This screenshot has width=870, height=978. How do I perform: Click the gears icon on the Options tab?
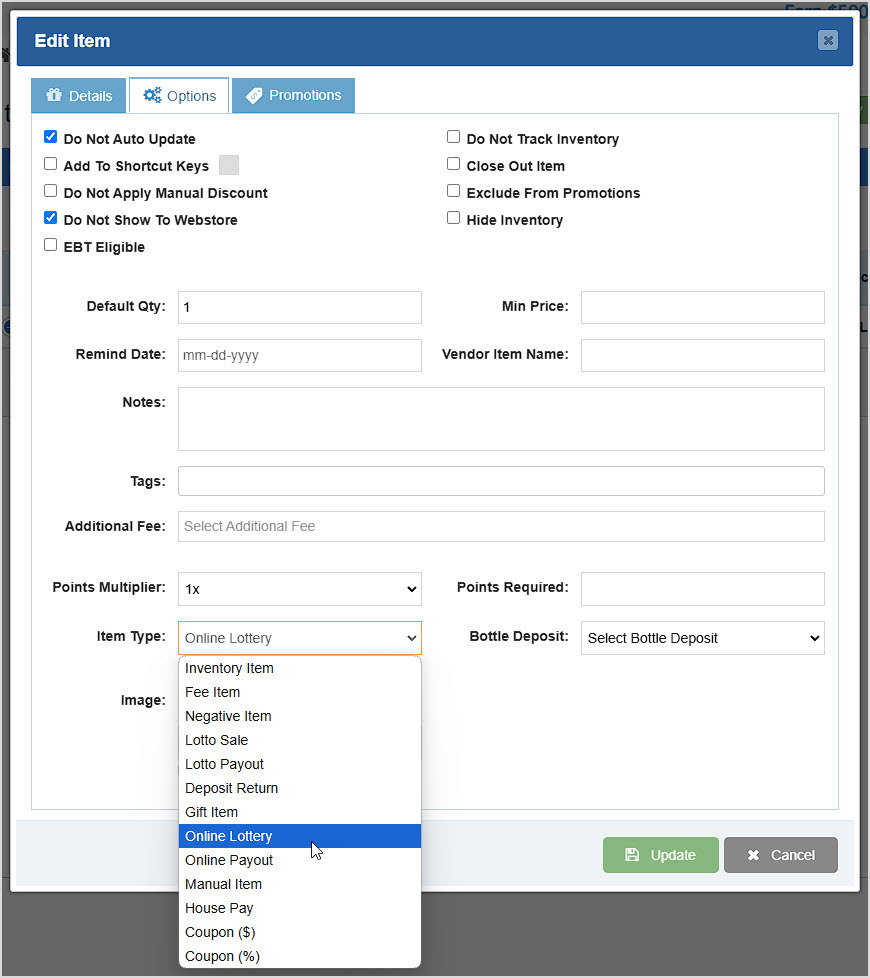[x=151, y=95]
